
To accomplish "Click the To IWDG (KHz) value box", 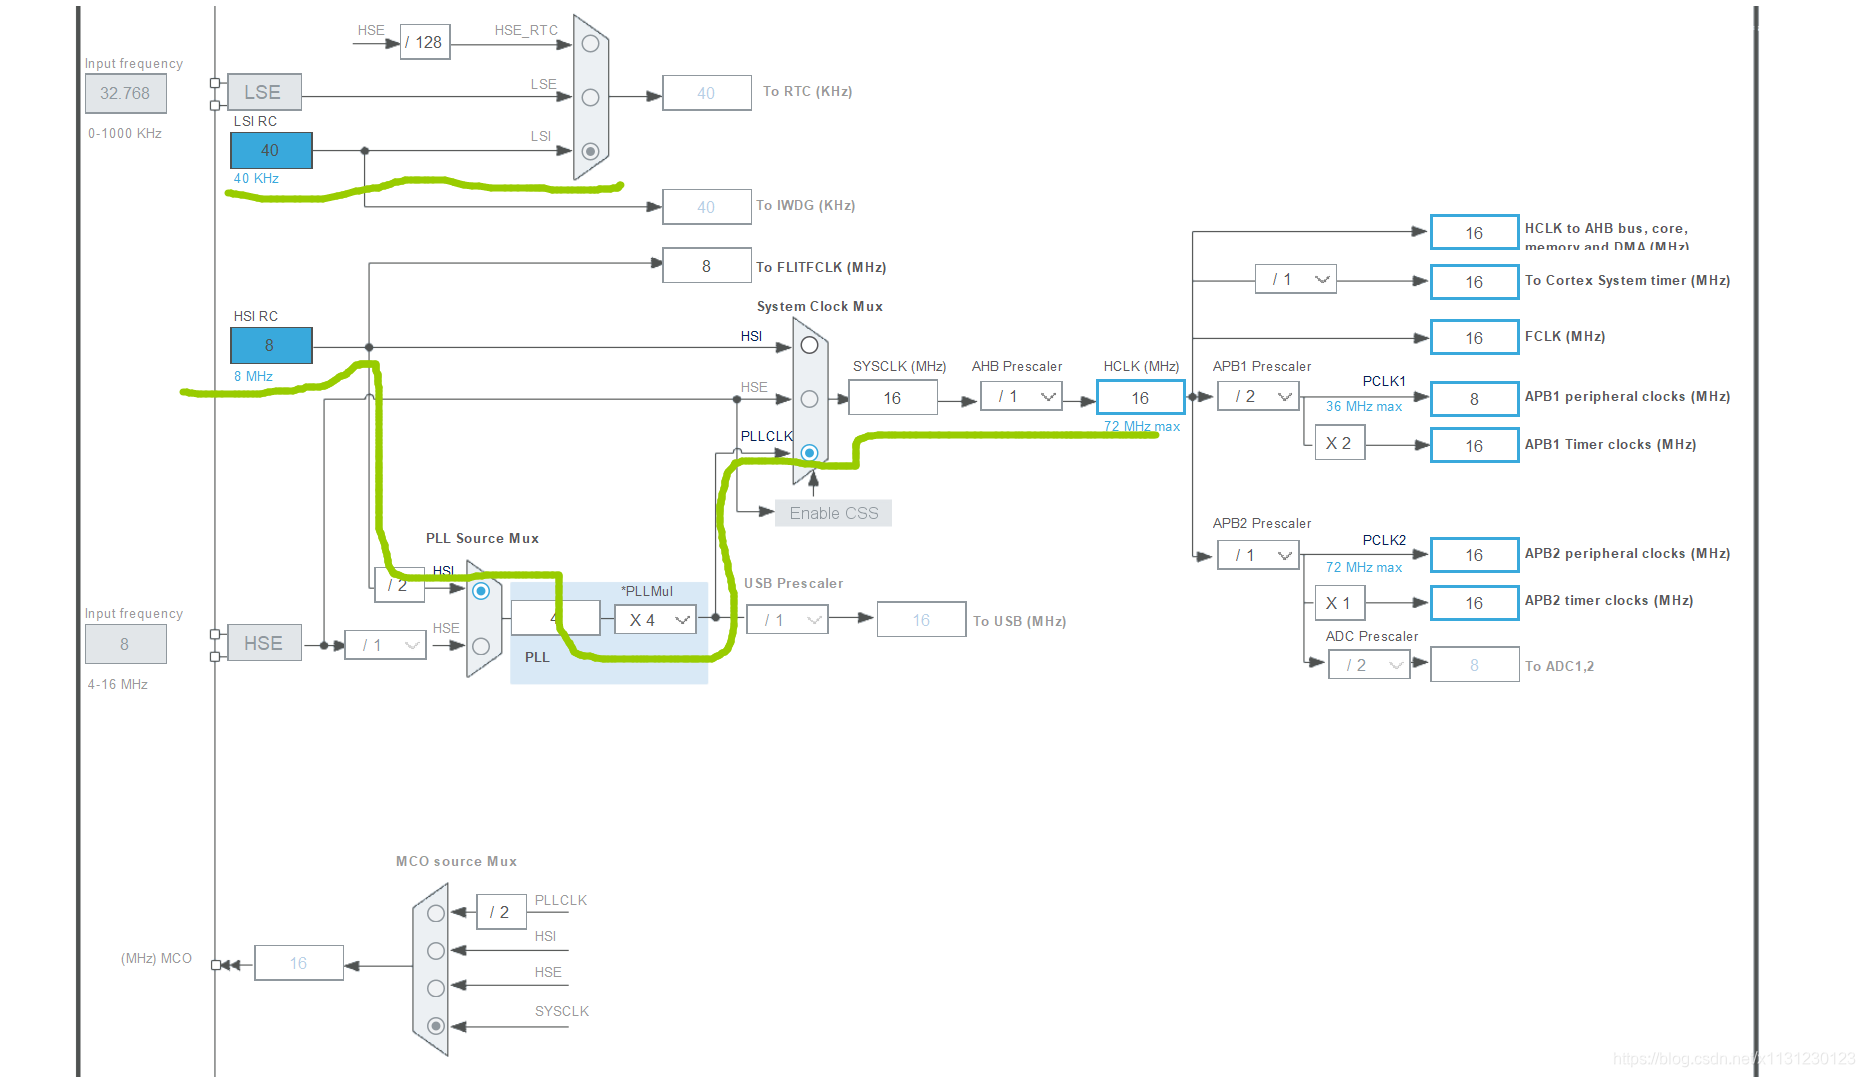I will (x=707, y=207).
